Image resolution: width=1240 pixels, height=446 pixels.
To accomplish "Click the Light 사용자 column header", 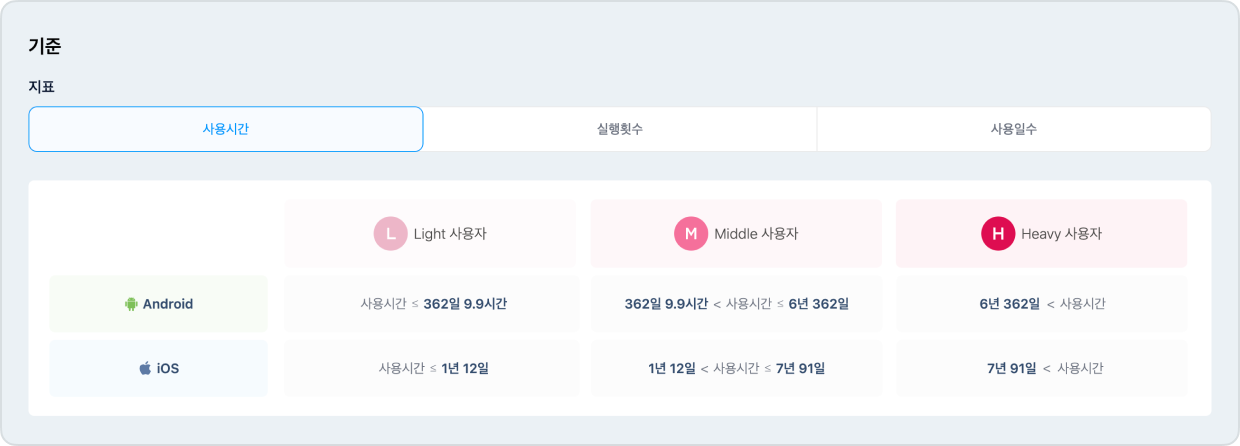I will tap(431, 234).
